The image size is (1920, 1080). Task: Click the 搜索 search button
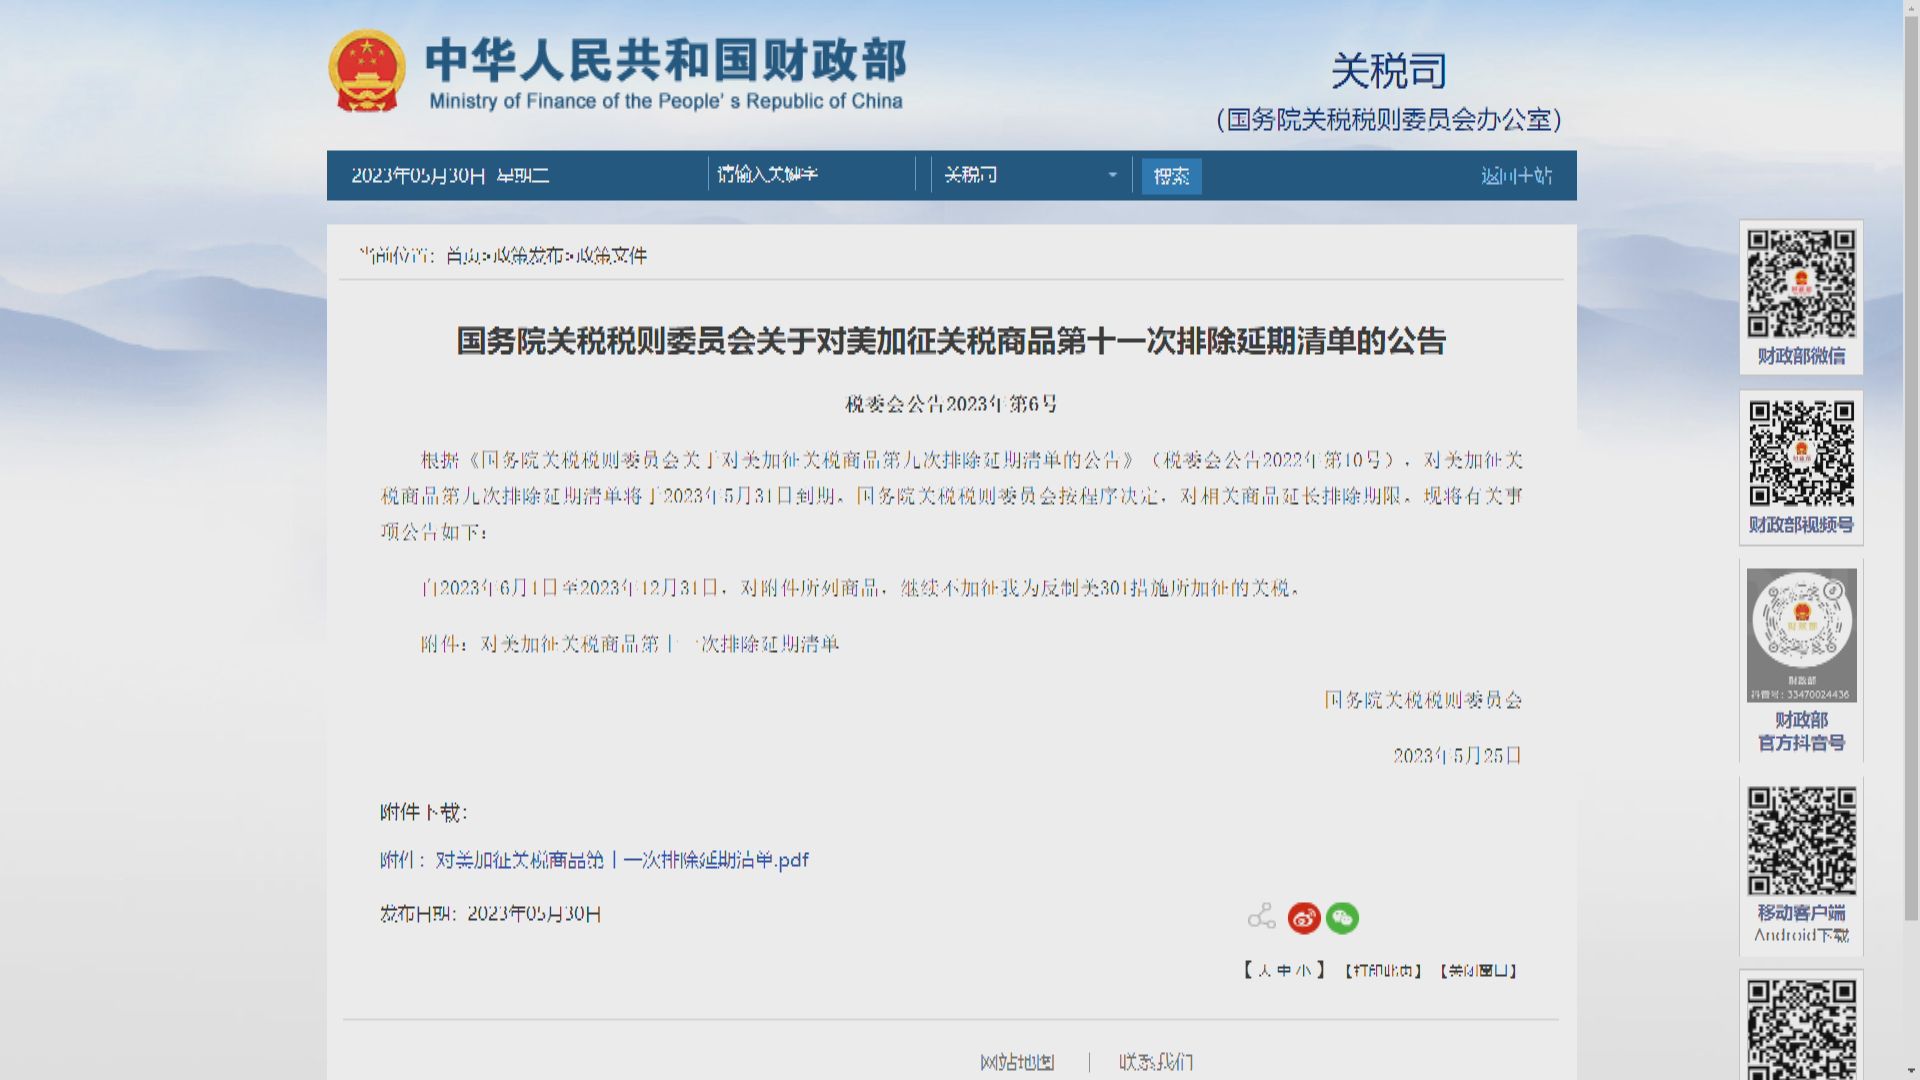tap(1170, 174)
